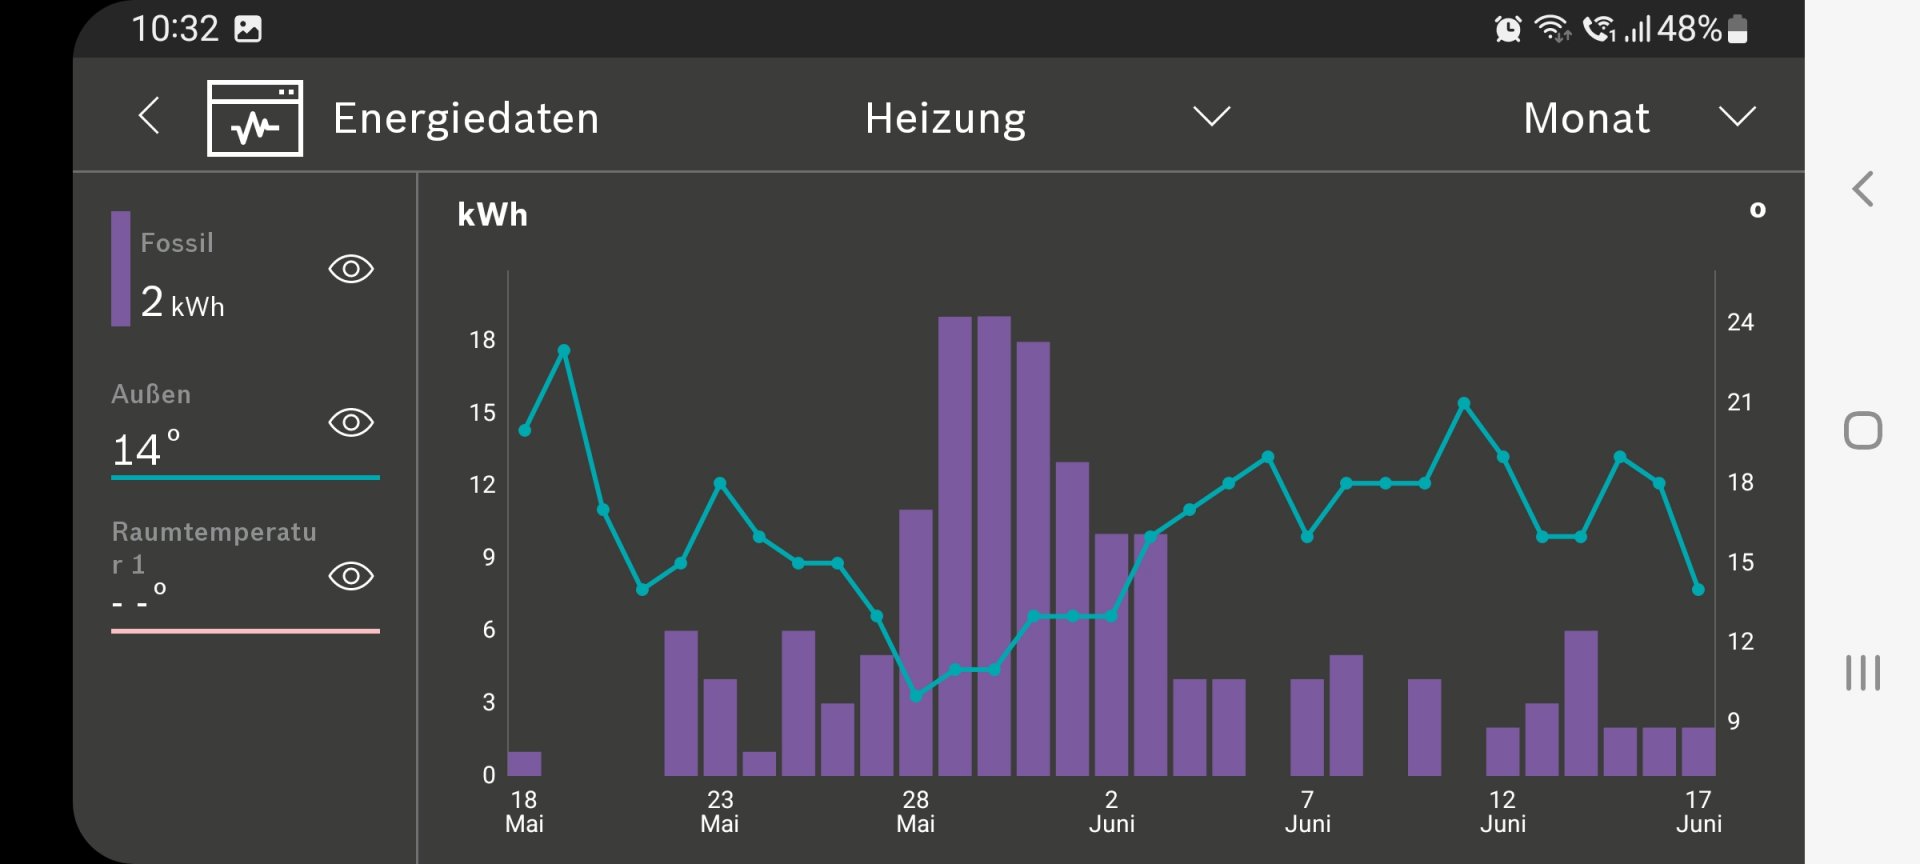Tap the Energiedaten monitor icon
This screenshot has width=1920, height=864.
pos(255,118)
